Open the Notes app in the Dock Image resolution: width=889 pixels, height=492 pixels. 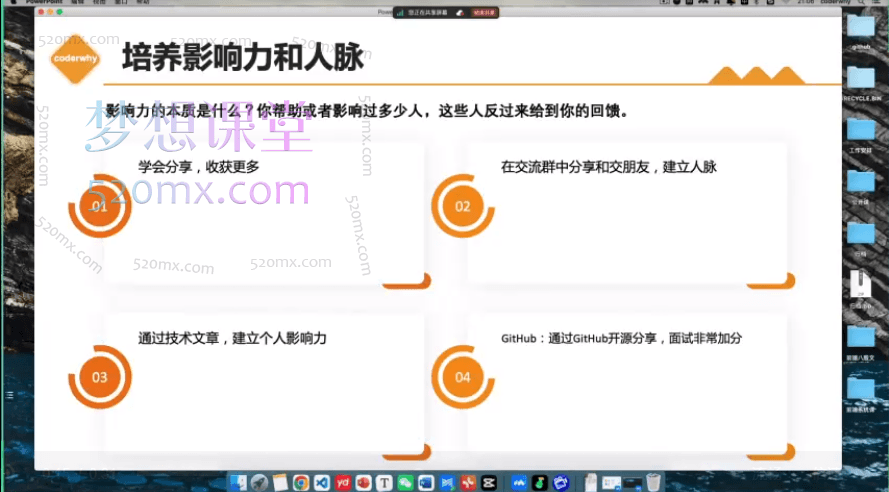coord(280,482)
